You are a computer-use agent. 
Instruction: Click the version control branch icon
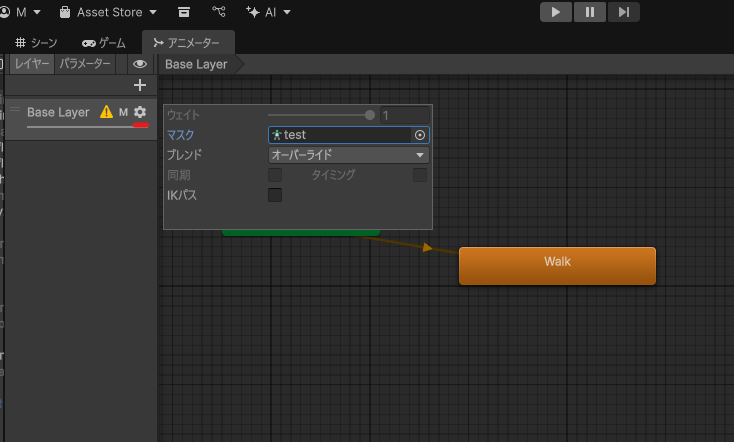point(219,12)
